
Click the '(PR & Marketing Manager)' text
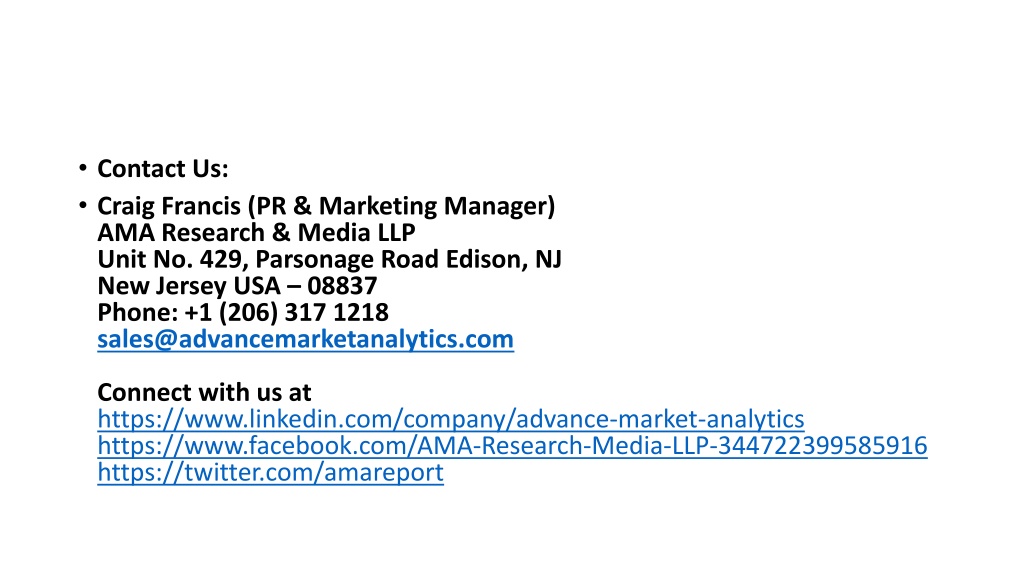tap(401, 206)
